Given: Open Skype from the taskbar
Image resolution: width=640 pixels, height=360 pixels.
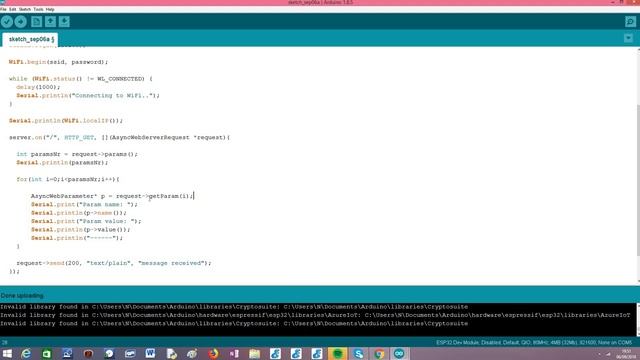Looking at the screenshot, I should 358,353.
